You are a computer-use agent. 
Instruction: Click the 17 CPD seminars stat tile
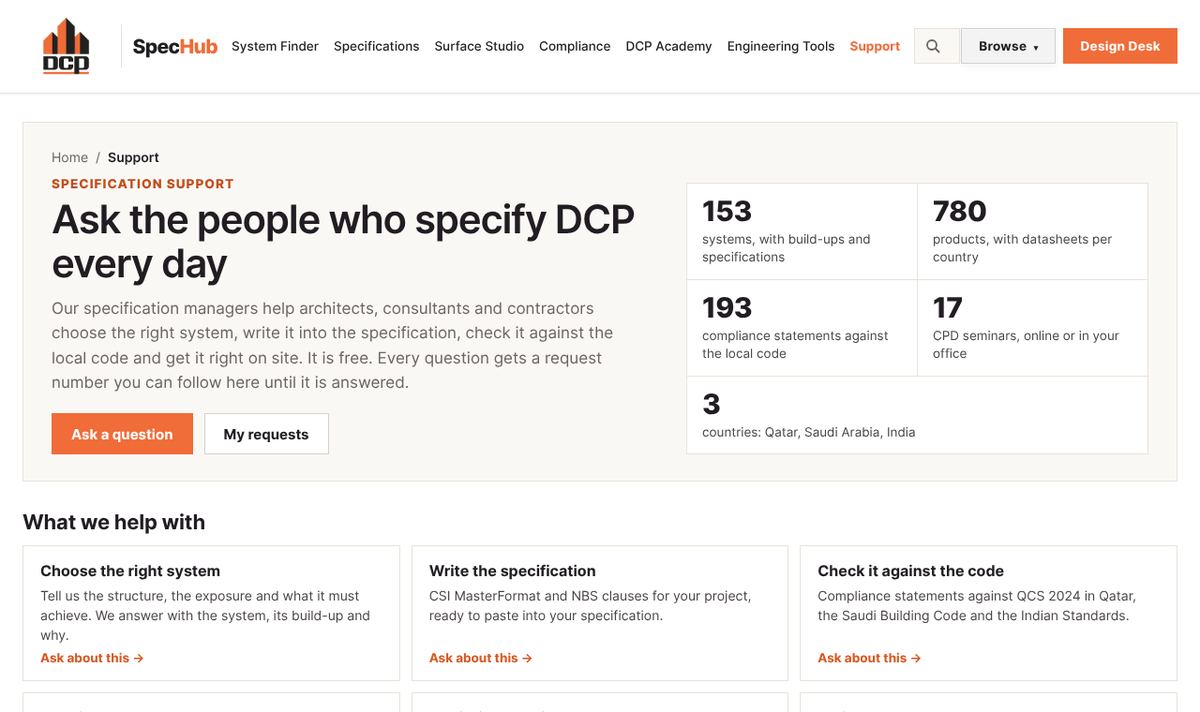click(x=1032, y=328)
